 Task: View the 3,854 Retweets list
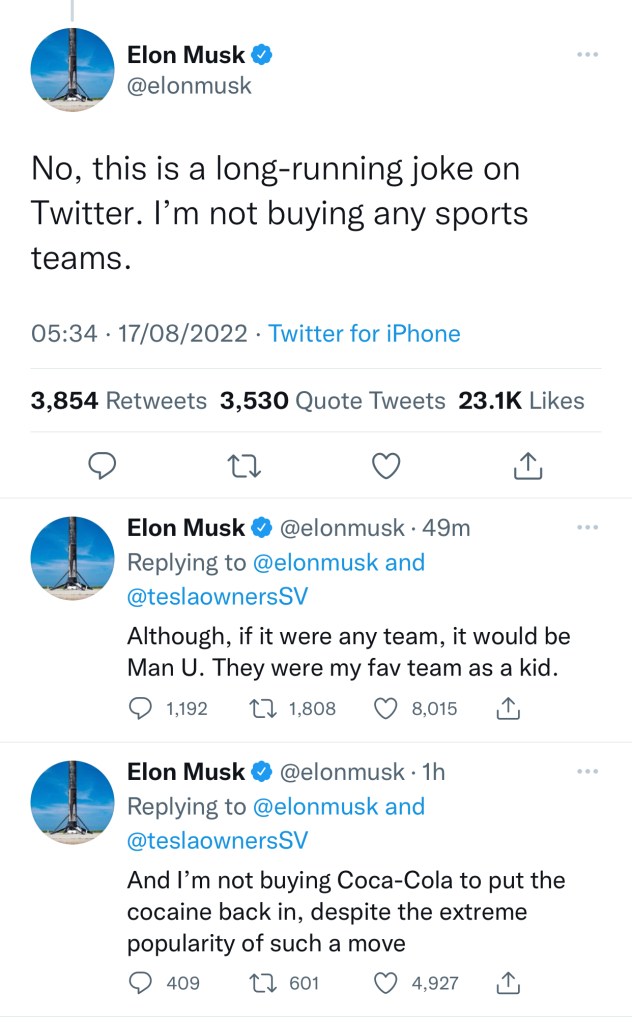118,401
